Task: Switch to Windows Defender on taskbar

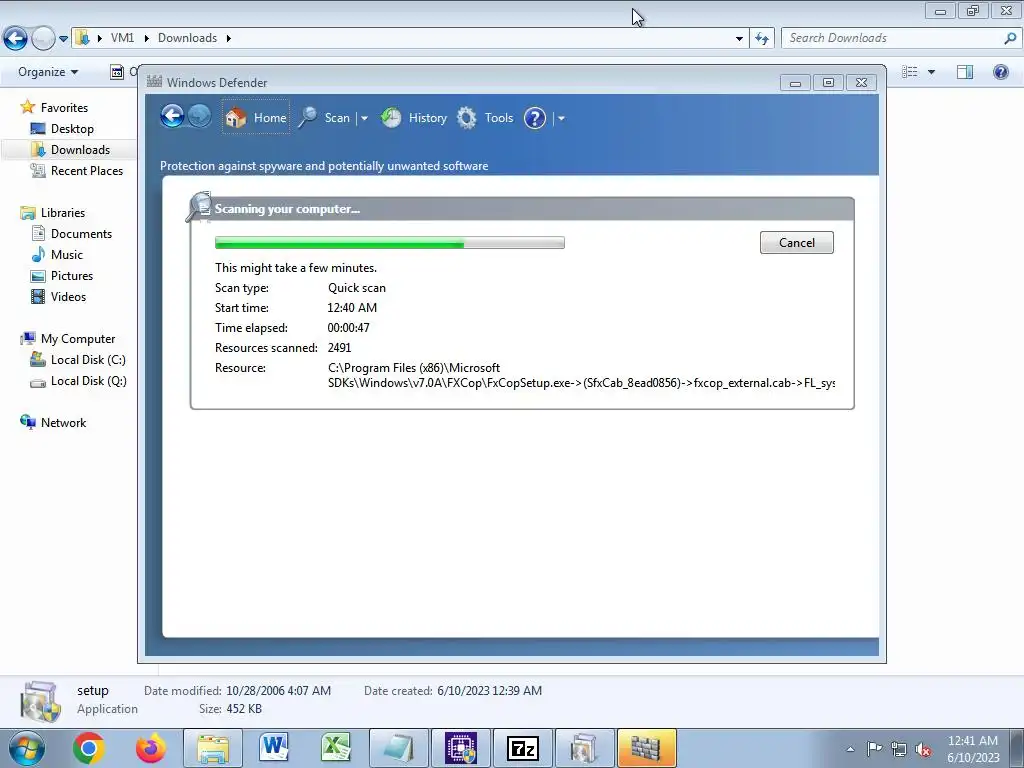Action: tap(647, 748)
